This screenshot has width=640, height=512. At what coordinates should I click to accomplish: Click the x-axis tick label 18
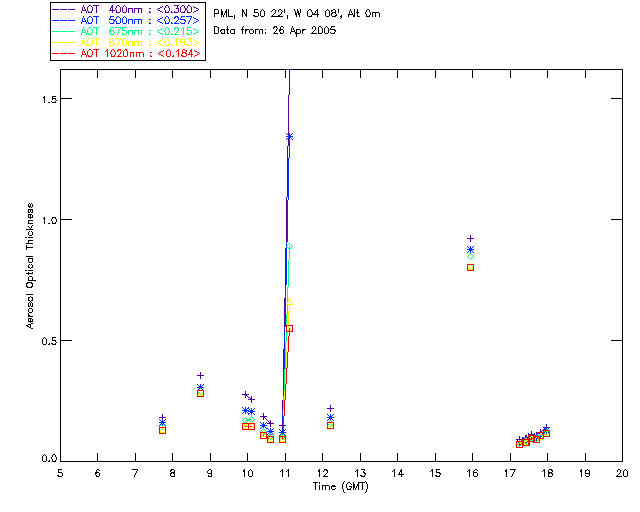547,473
